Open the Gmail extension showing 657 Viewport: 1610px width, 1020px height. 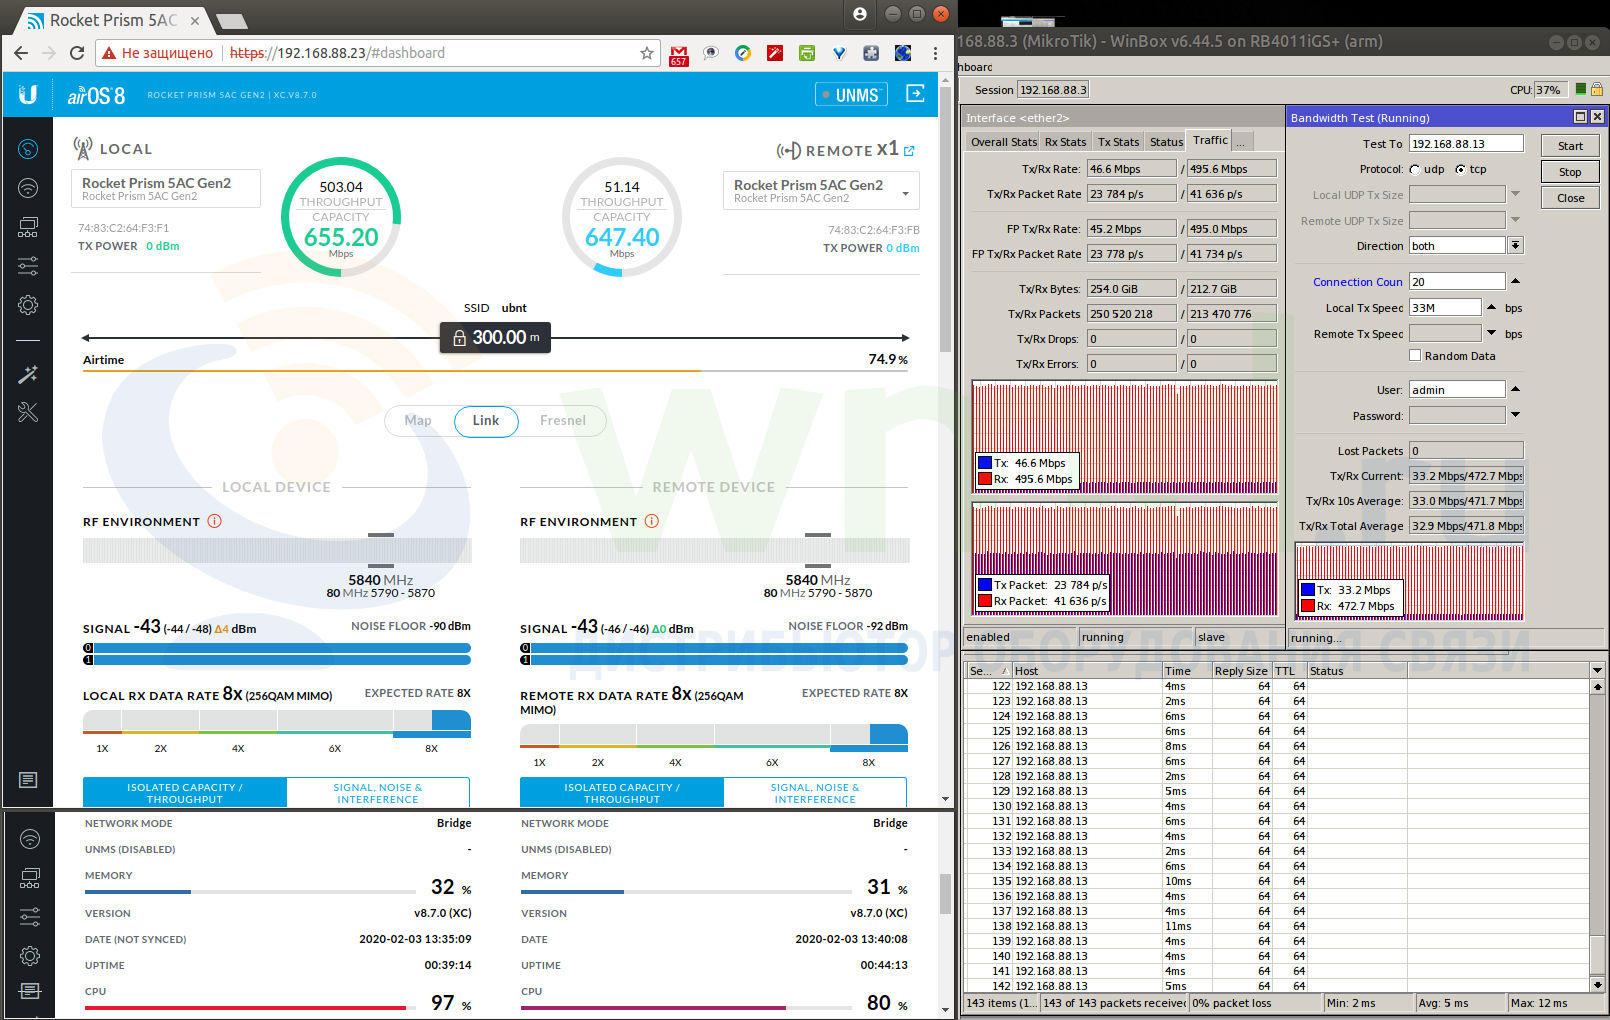click(679, 55)
